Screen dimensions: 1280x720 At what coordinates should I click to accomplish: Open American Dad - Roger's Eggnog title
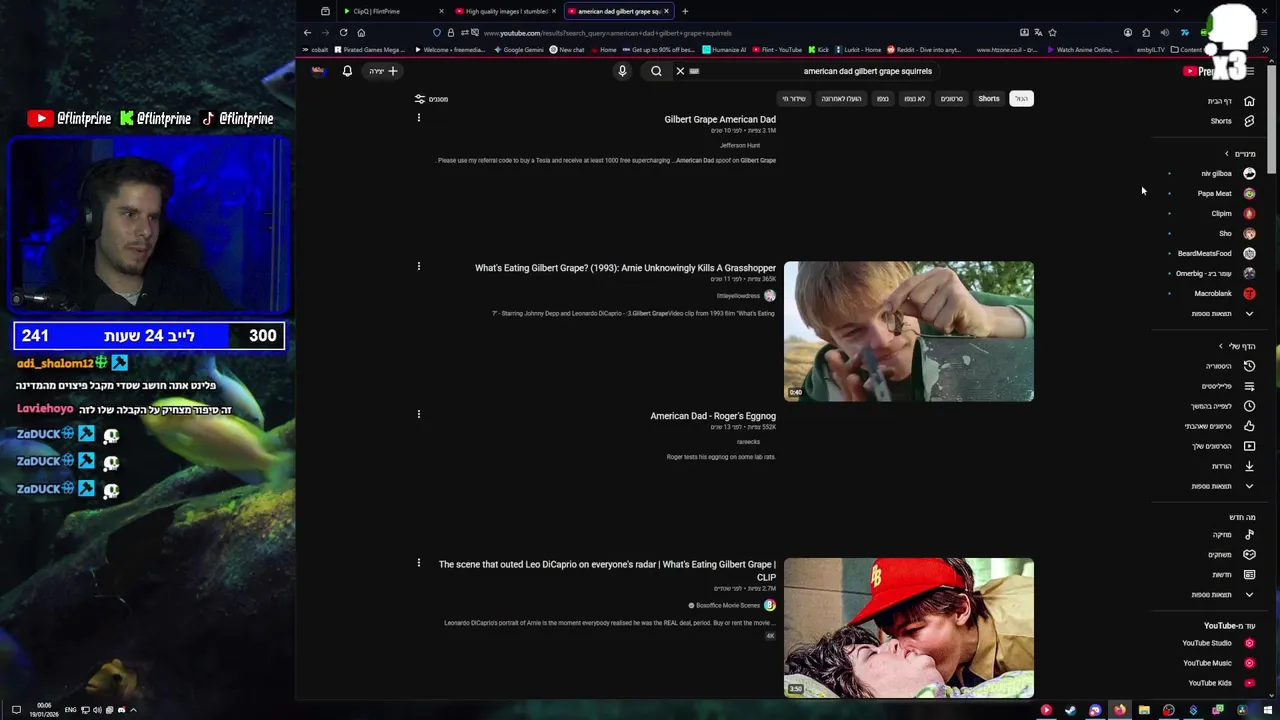(713, 416)
